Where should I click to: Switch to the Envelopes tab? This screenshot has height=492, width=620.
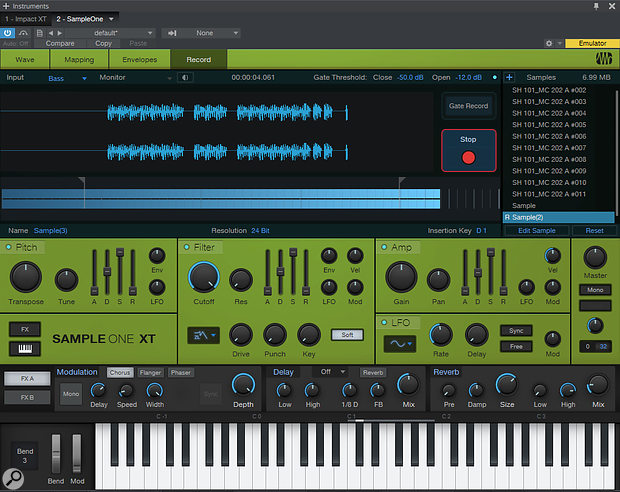click(140, 59)
